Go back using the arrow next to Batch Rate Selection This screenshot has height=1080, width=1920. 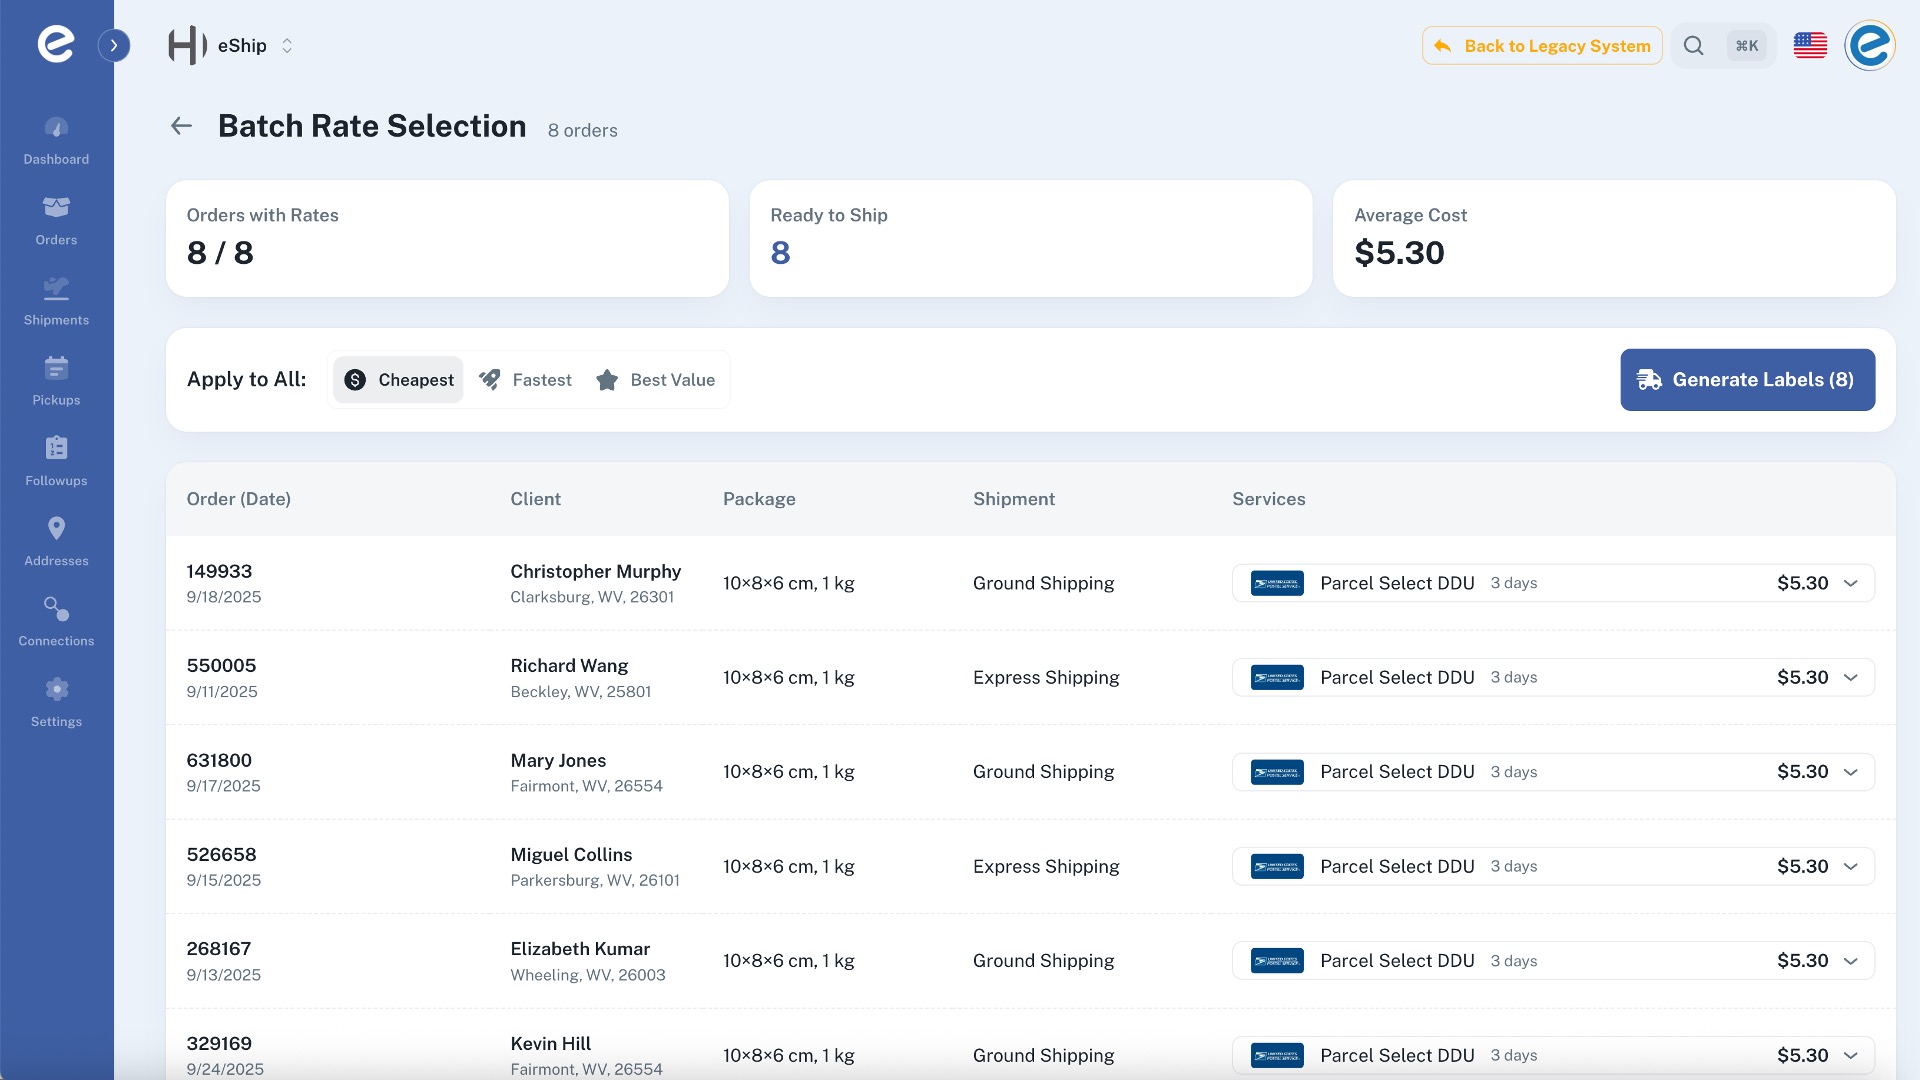pyautogui.click(x=181, y=126)
